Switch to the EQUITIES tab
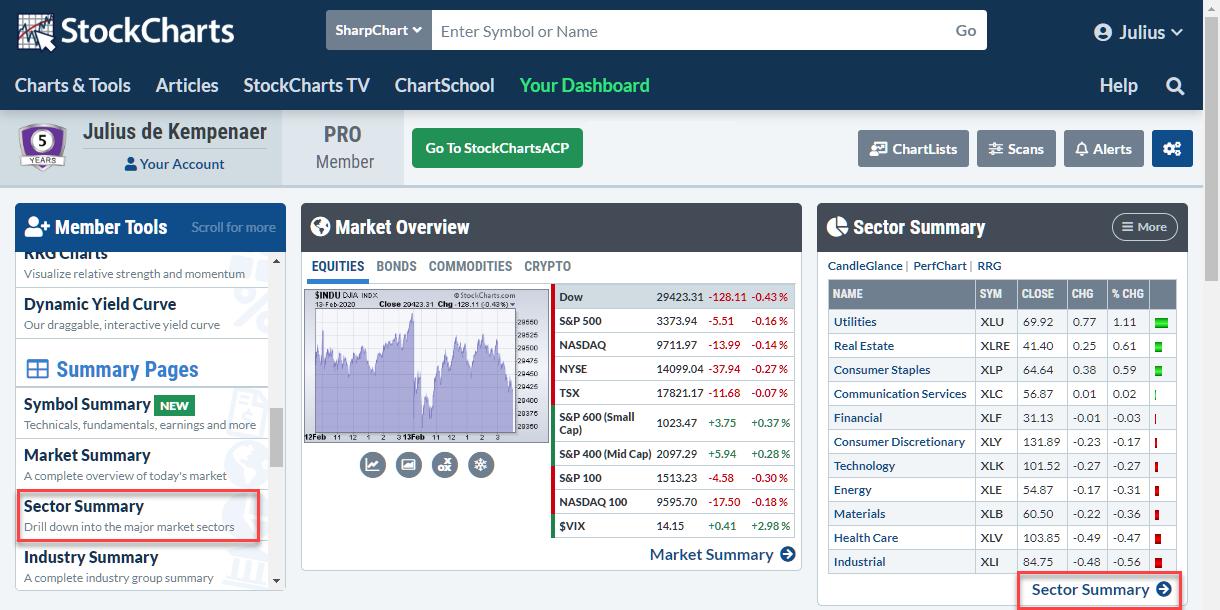1220x610 pixels. (337, 266)
